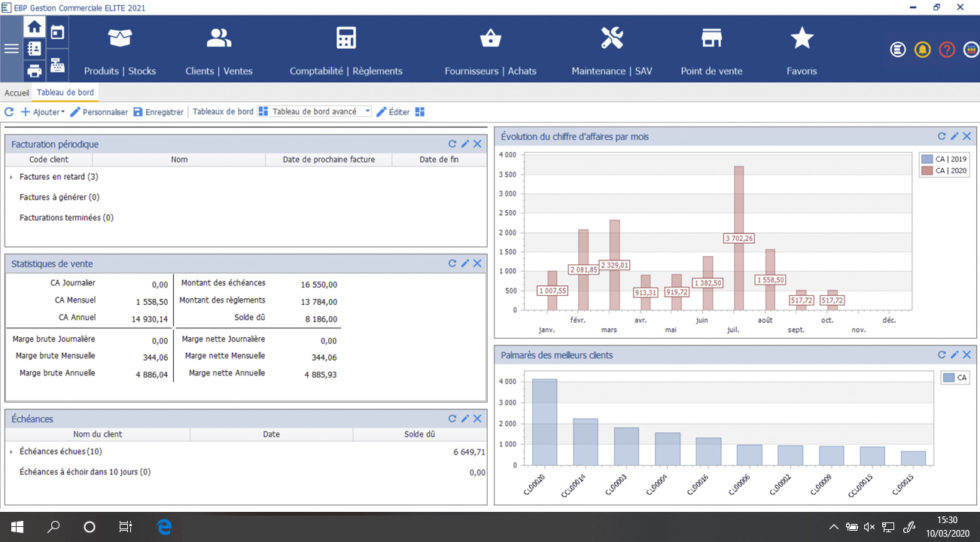Open help via red question mark icon
Screen dimensions: 980x542
pos(947,49)
